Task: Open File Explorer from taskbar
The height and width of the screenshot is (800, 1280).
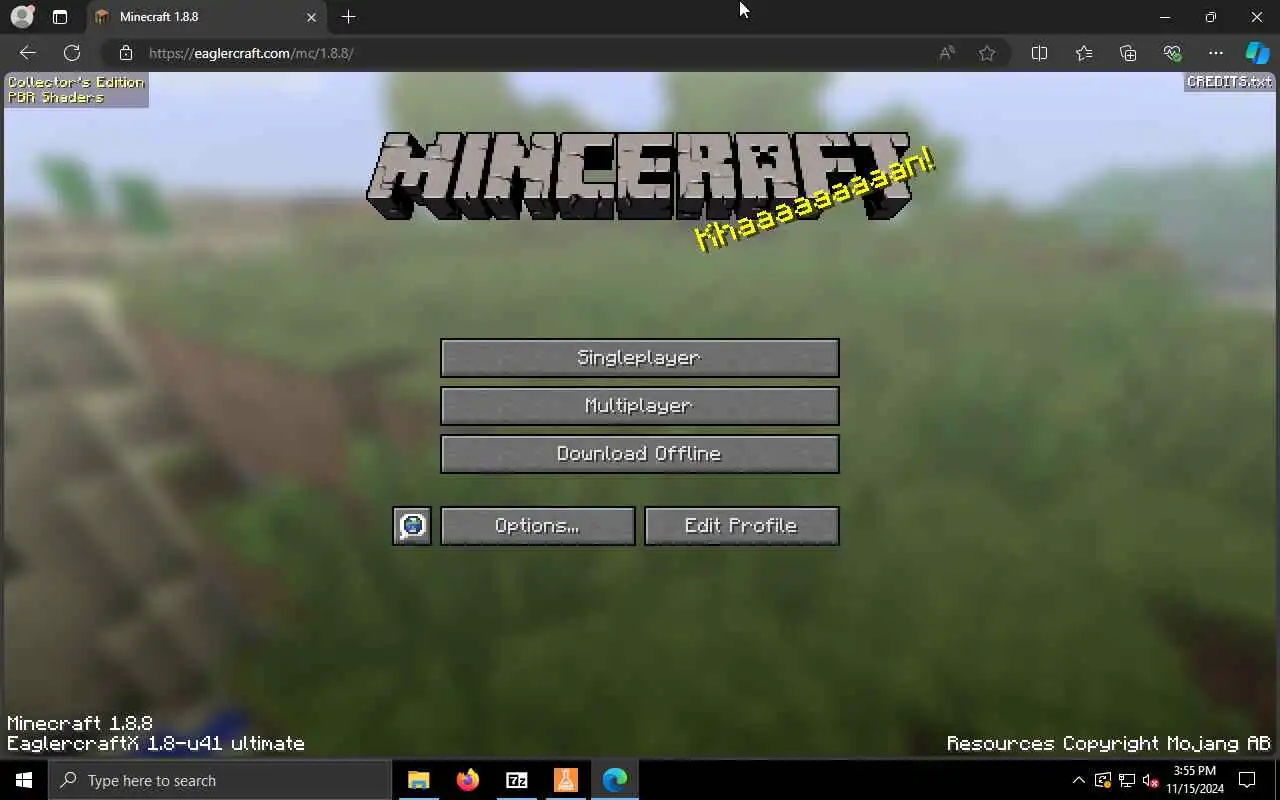Action: [418, 780]
